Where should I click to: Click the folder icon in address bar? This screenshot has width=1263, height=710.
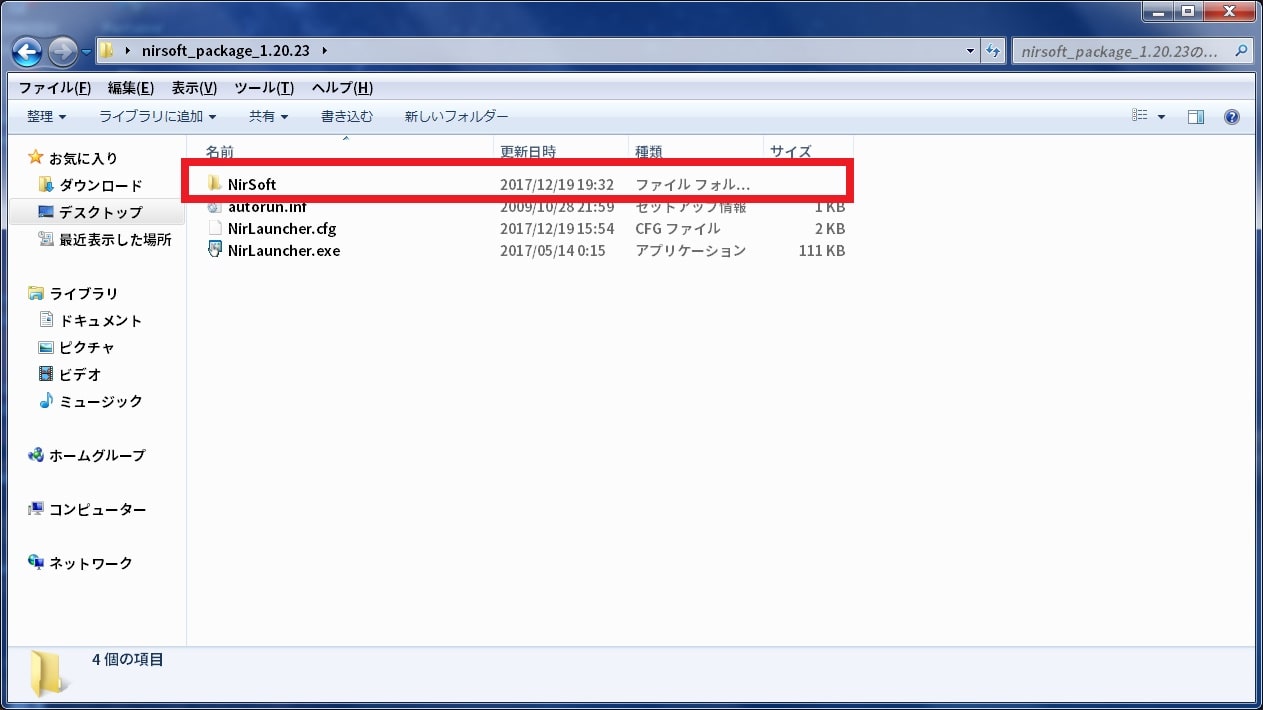click(107, 51)
